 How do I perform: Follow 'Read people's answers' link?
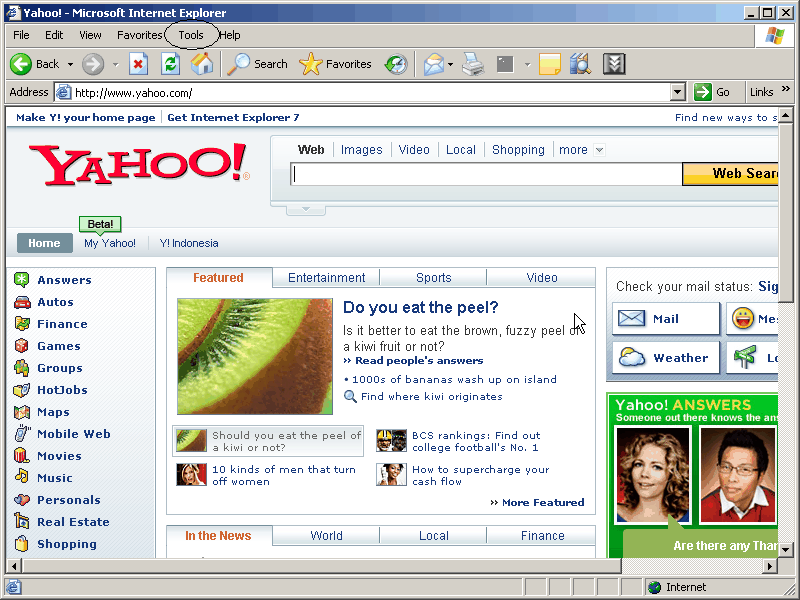[419, 361]
